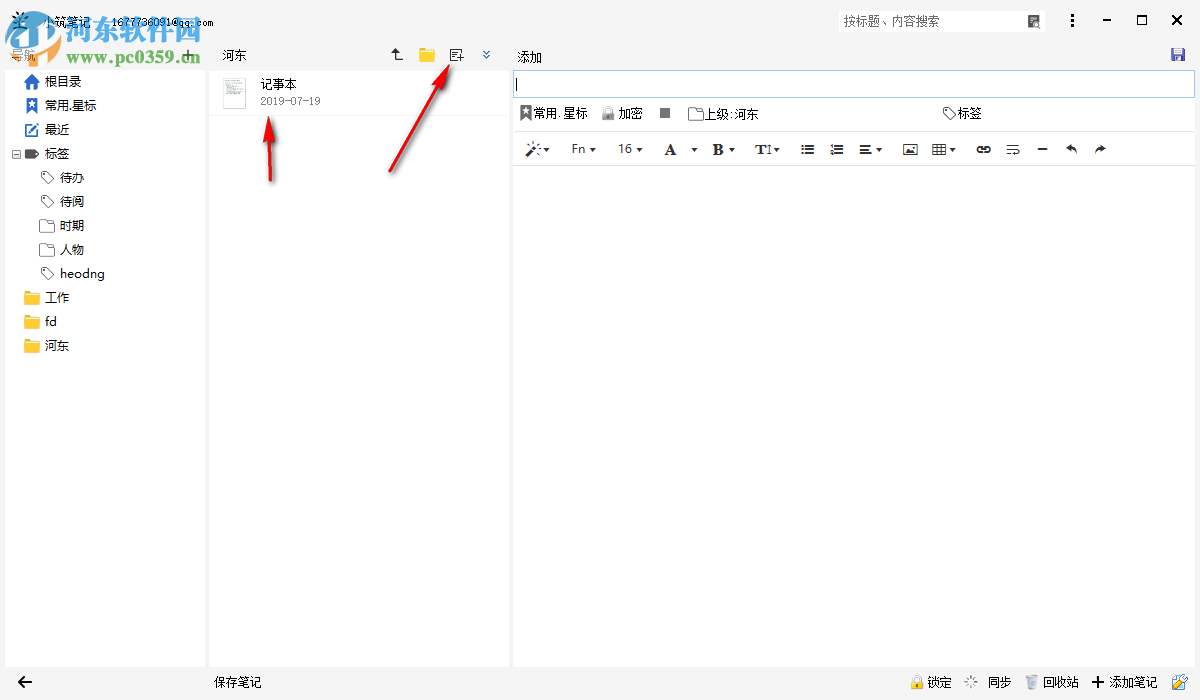Select the magic wand formatting tool
This screenshot has height=700, width=1200.
click(535, 148)
